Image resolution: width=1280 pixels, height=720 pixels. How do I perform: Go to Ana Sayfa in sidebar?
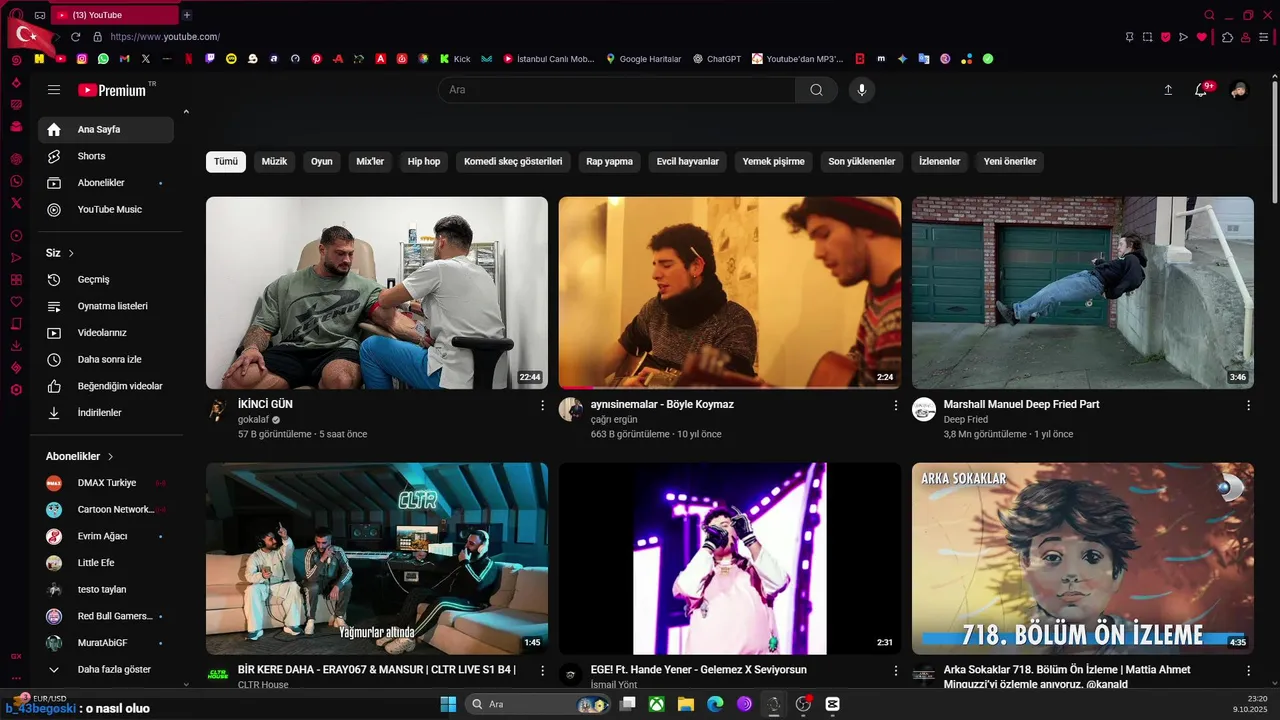[106, 129]
